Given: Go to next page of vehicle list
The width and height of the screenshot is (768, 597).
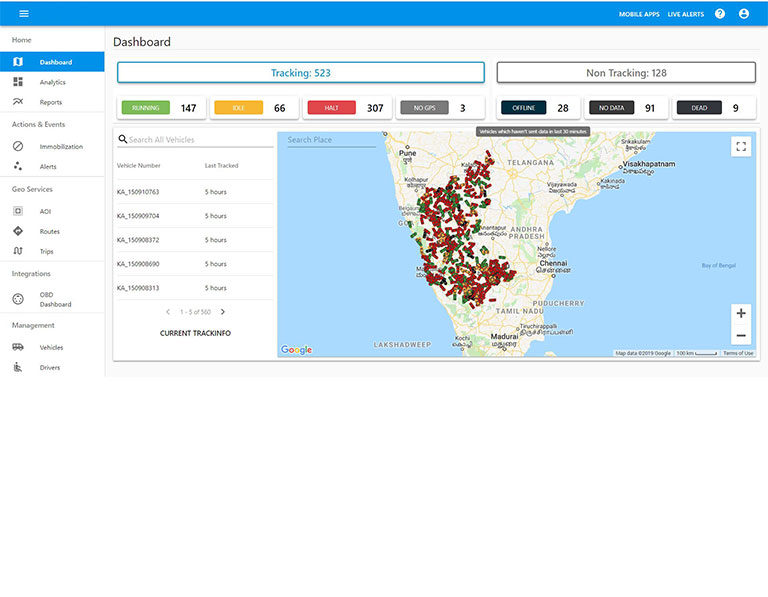Looking at the screenshot, I should [x=223, y=312].
